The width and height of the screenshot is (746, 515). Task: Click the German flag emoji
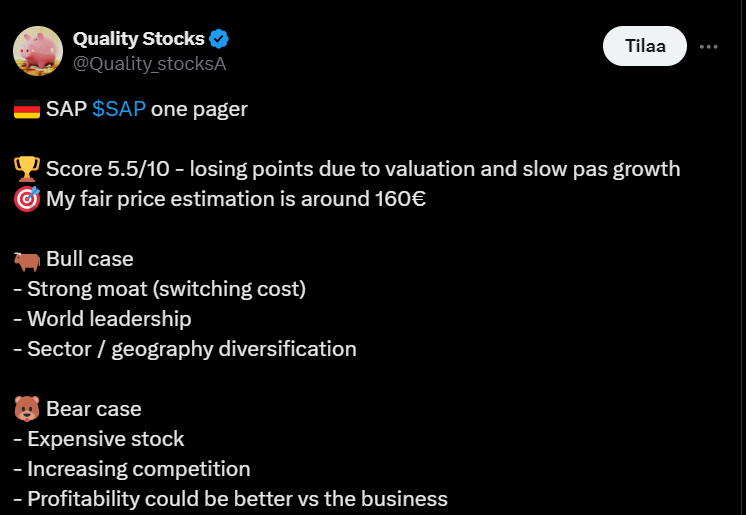pos(27,109)
